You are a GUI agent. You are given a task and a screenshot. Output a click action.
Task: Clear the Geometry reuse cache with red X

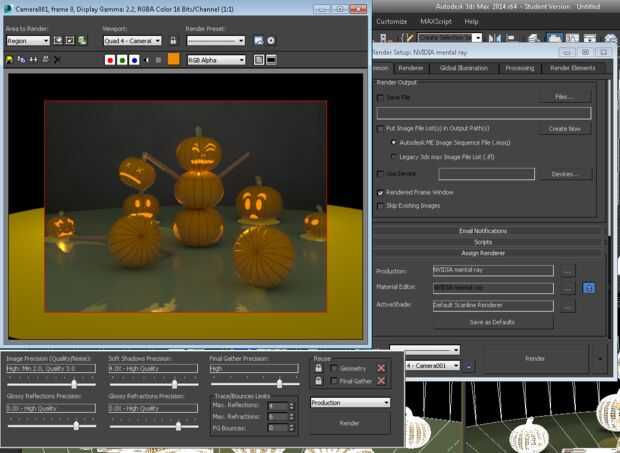[x=381, y=368]
